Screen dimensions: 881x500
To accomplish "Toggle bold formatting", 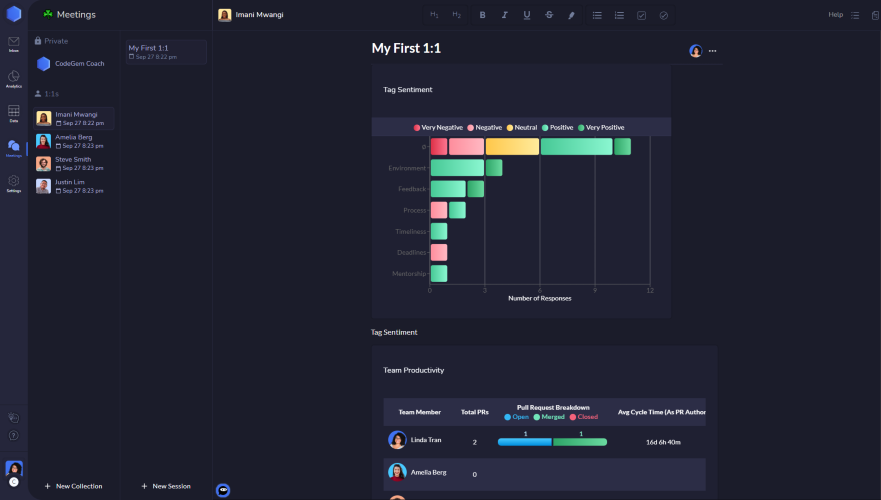I will pyautogui.click(x=482, y=15).
